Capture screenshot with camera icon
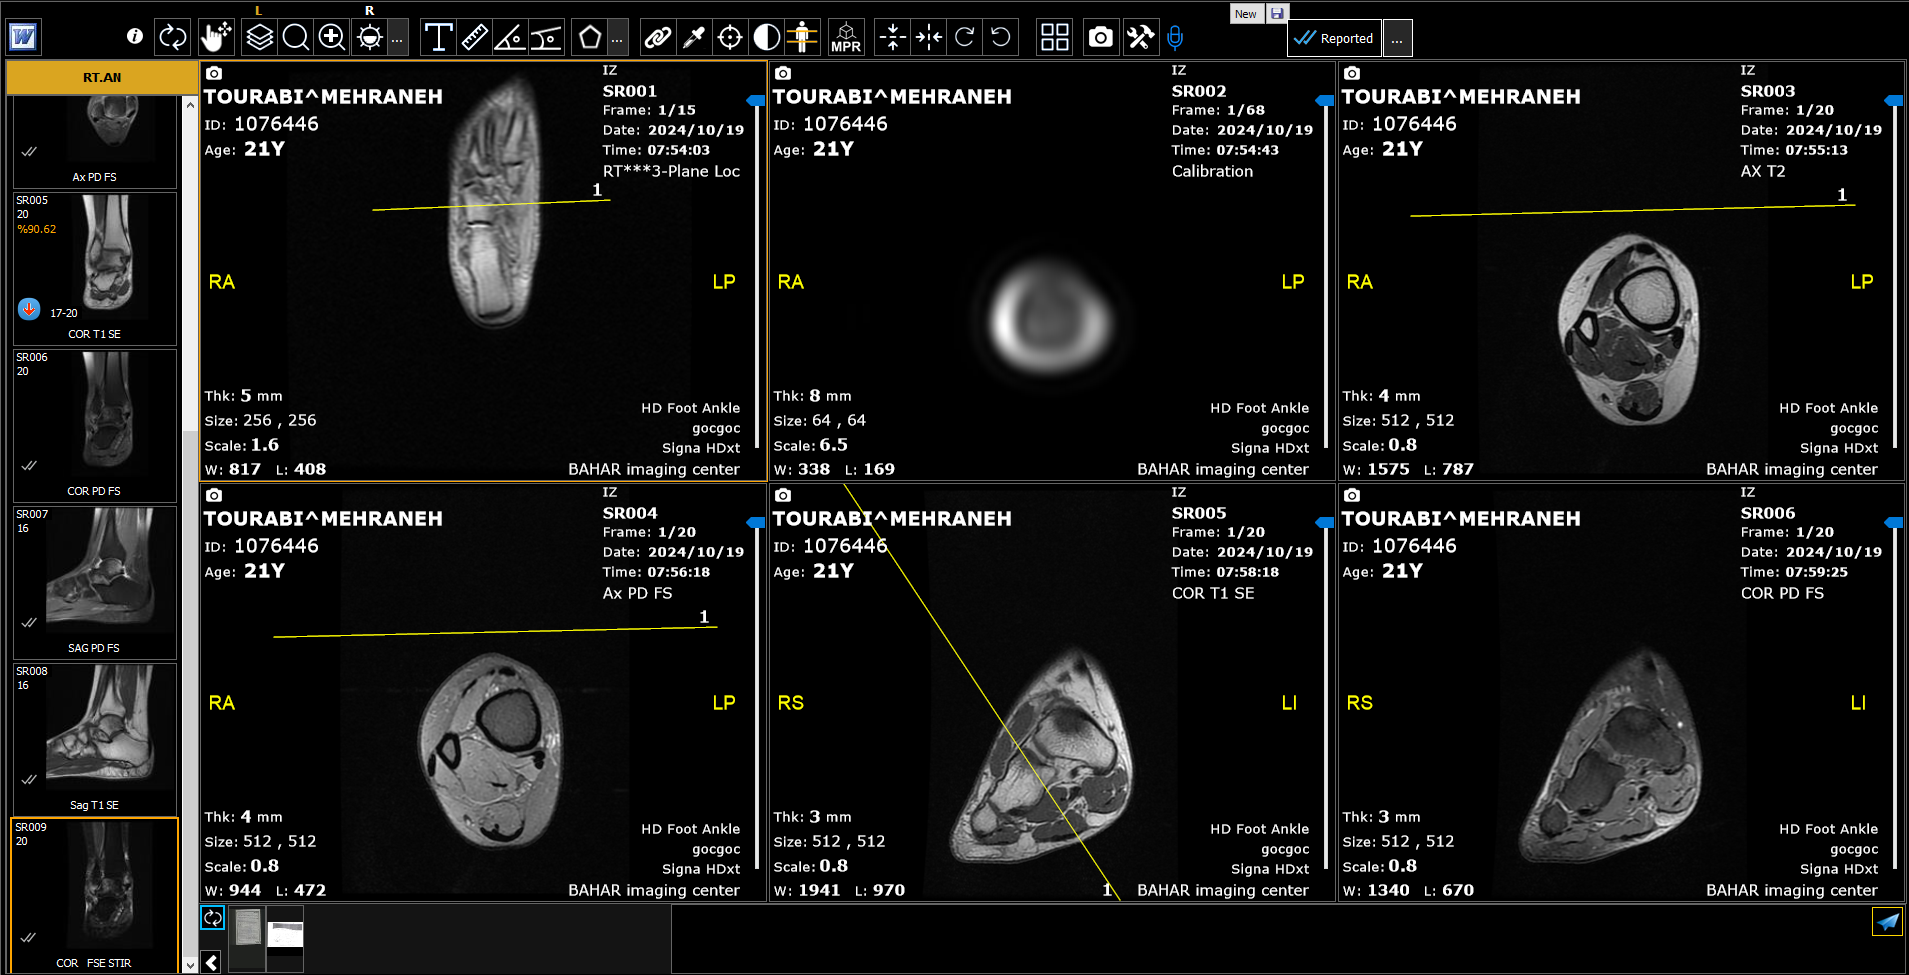This screenshot has width=1909, height=975. click(1100, 38)
